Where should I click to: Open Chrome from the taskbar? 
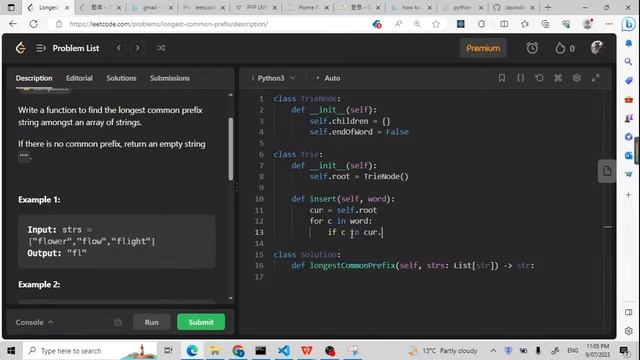[238, 351]
